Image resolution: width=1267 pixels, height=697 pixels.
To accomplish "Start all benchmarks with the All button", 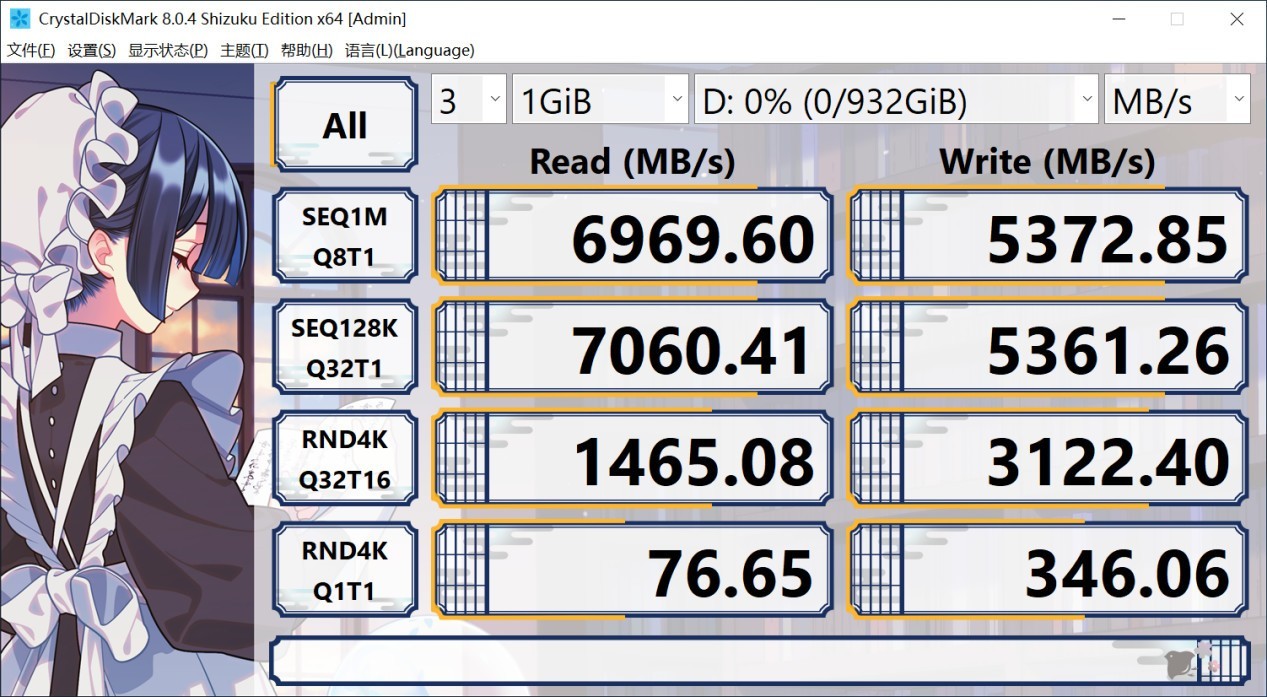I will pyautogui.click(x=345, y=125).
